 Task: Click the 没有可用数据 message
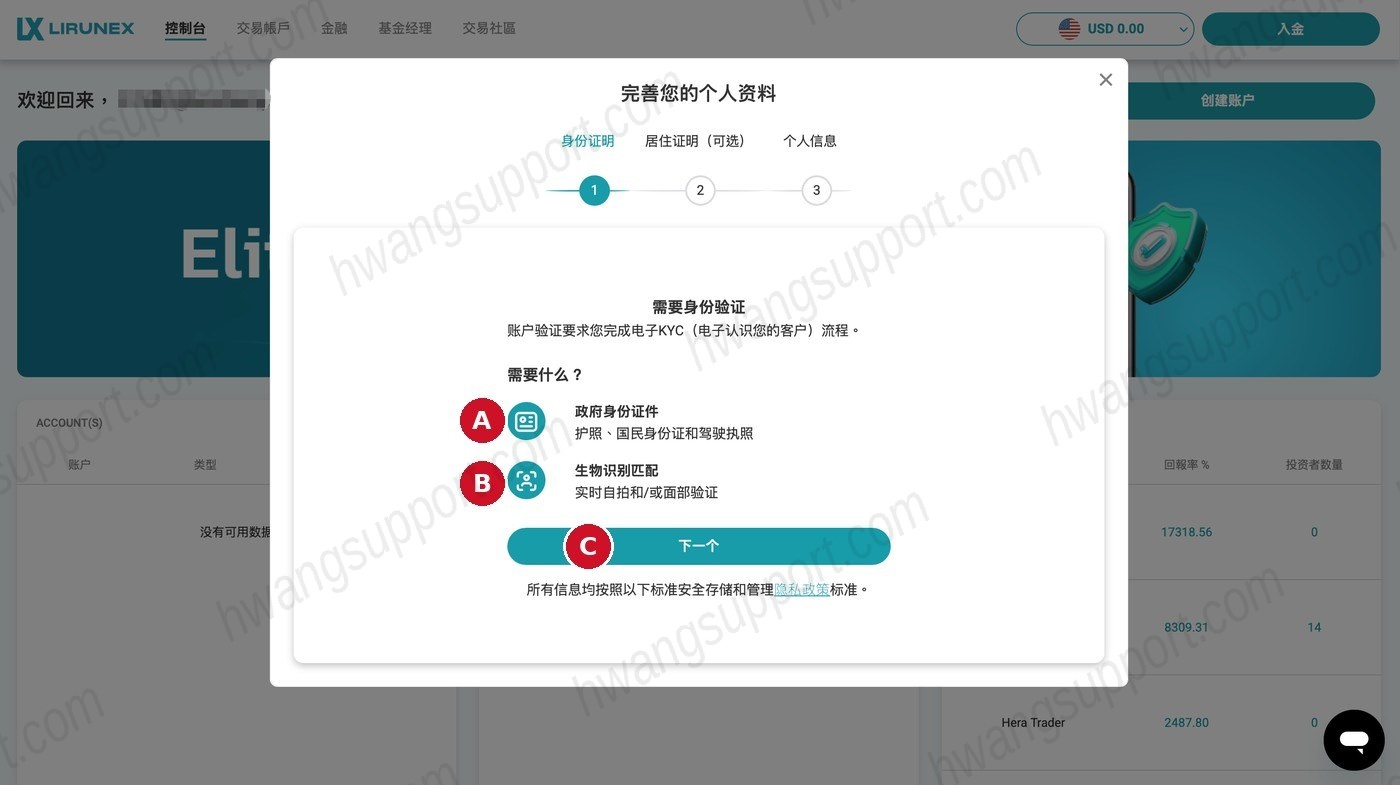(x=235, y=532)
